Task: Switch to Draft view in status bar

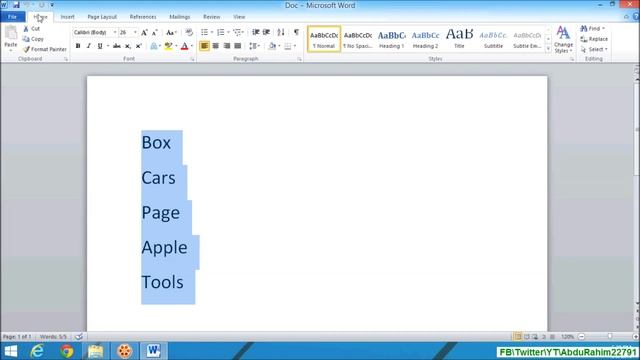Action: pyautogui.click(x=552, y=337)
